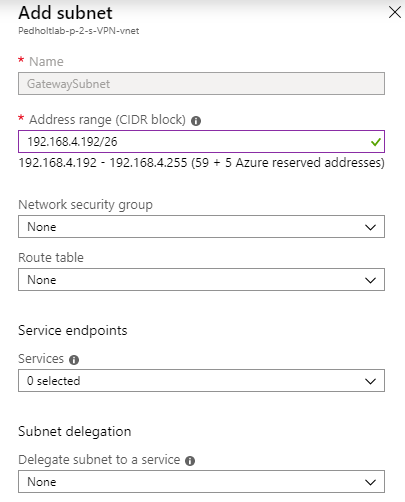
Task: Open Delegate subnet to a service dropdown
Action: pos(201,481)
